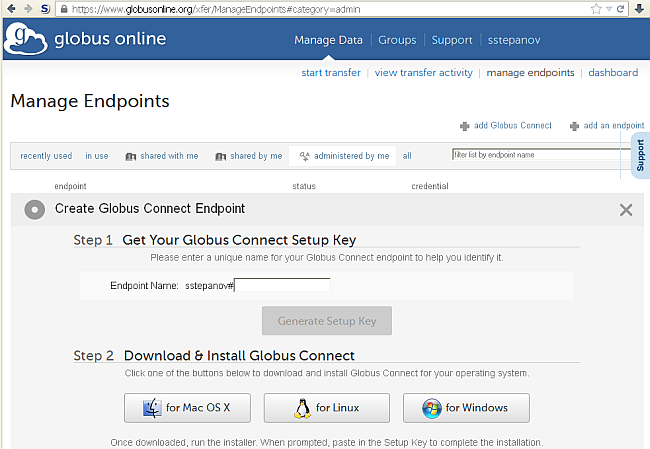650x449 pixels.
Task: Open the URL history dropdown arrow
Action: [x=609, y=9]
